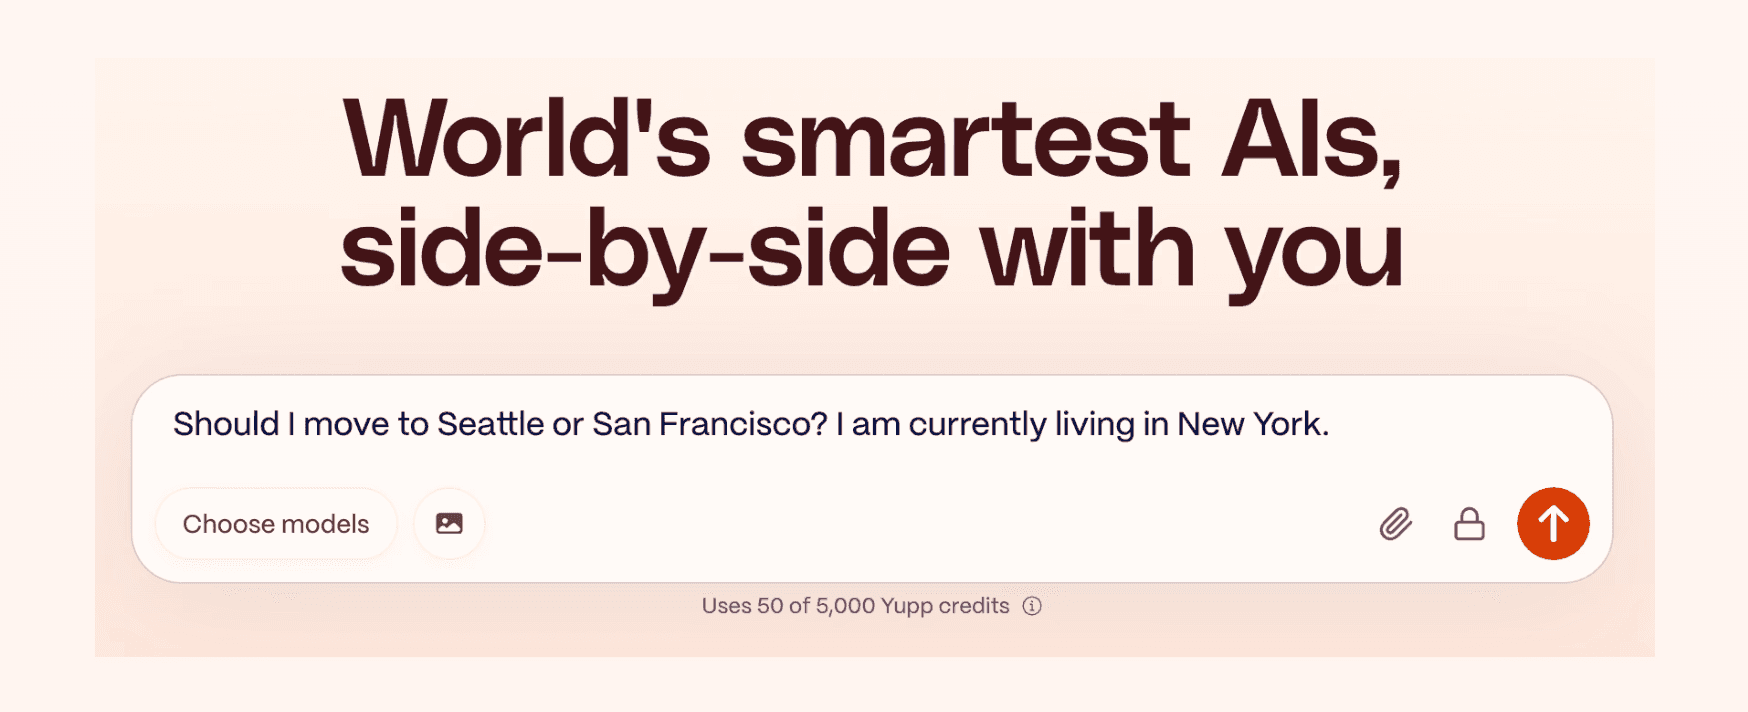Click the "Uses 50 of 5,000 Yupp credits" text

point(855,606)
